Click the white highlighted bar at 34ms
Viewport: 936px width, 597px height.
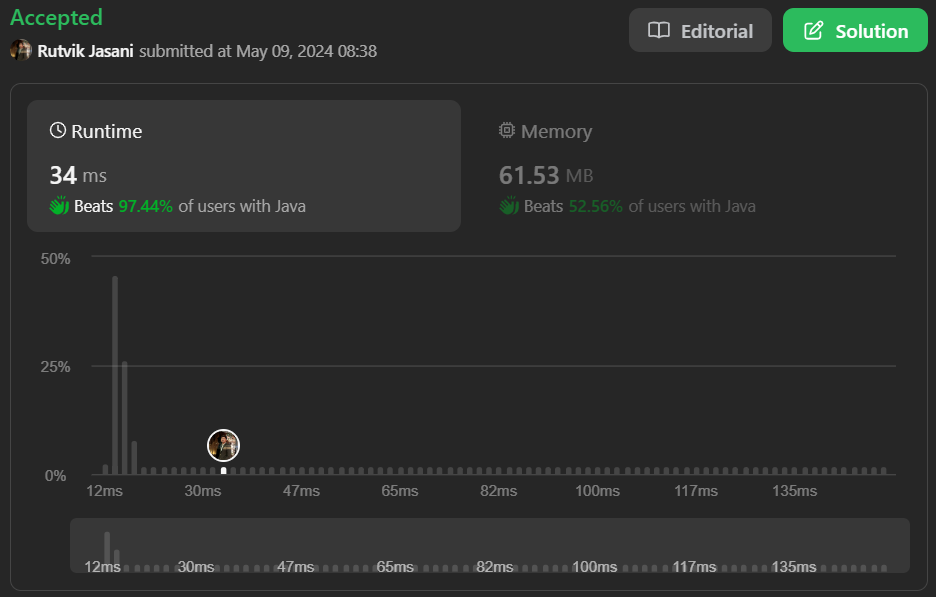point(223,470)
